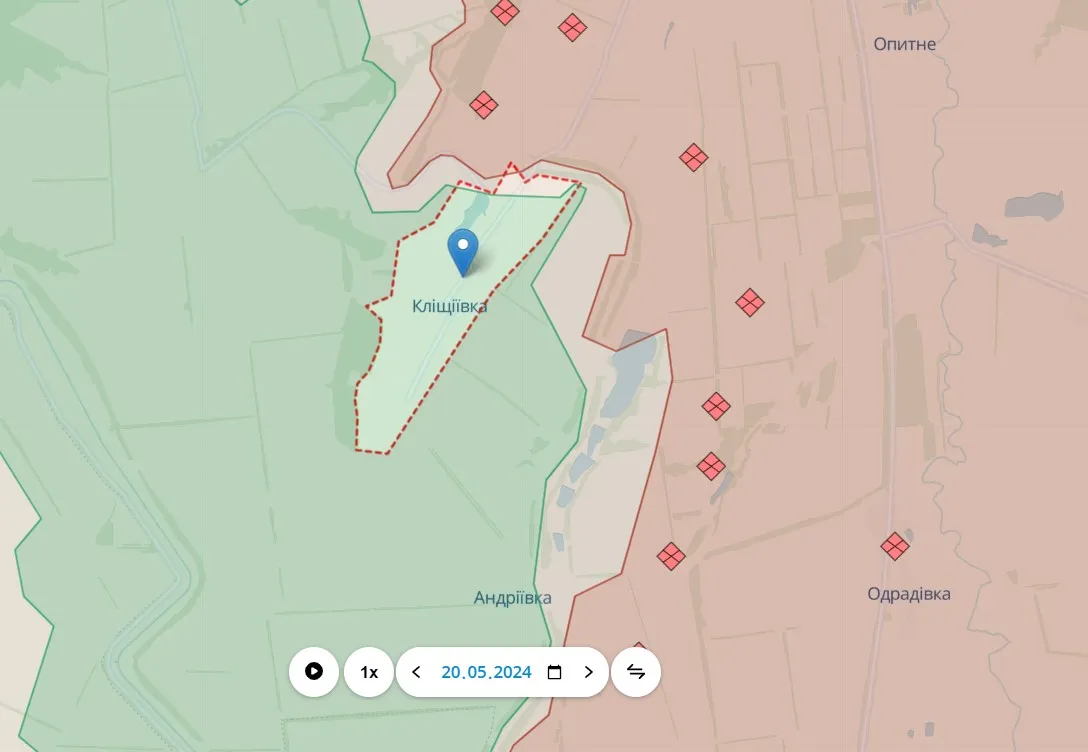Screen dimensions: 1088x752
Task: Open the calendar date picker icon
Action: 555,672
